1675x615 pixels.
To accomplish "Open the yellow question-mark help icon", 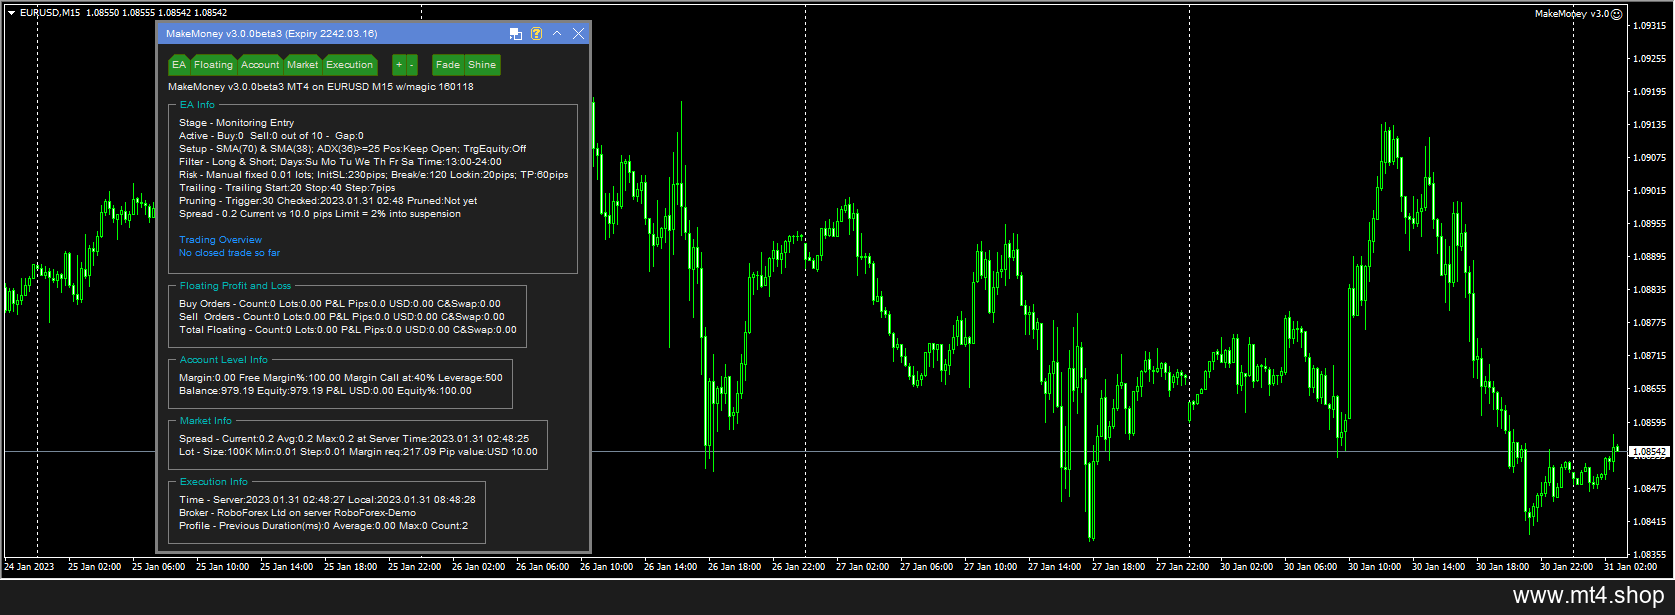I will pos(536,34).
